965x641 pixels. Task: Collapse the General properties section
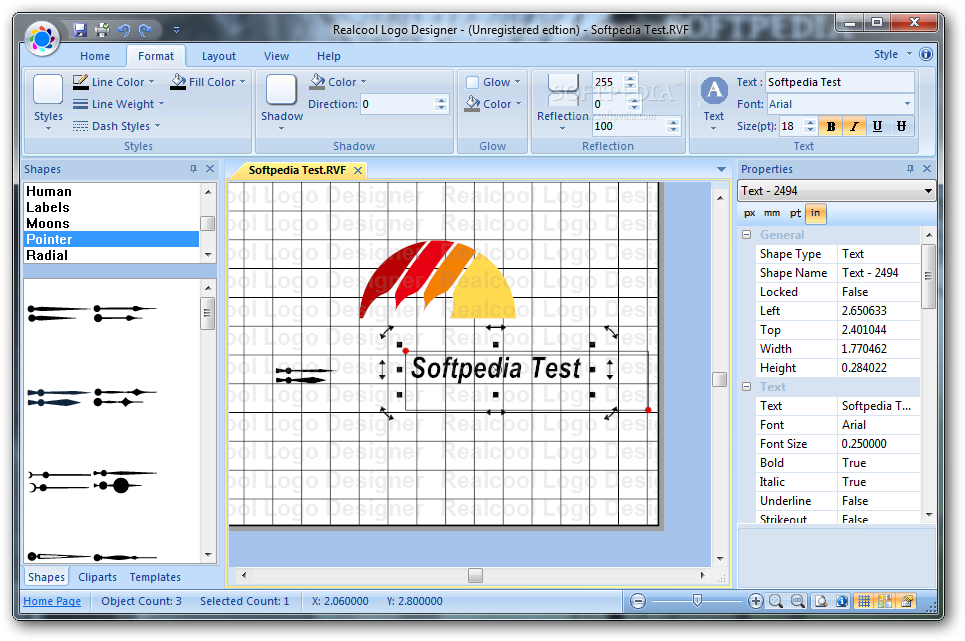coord(747,234)
